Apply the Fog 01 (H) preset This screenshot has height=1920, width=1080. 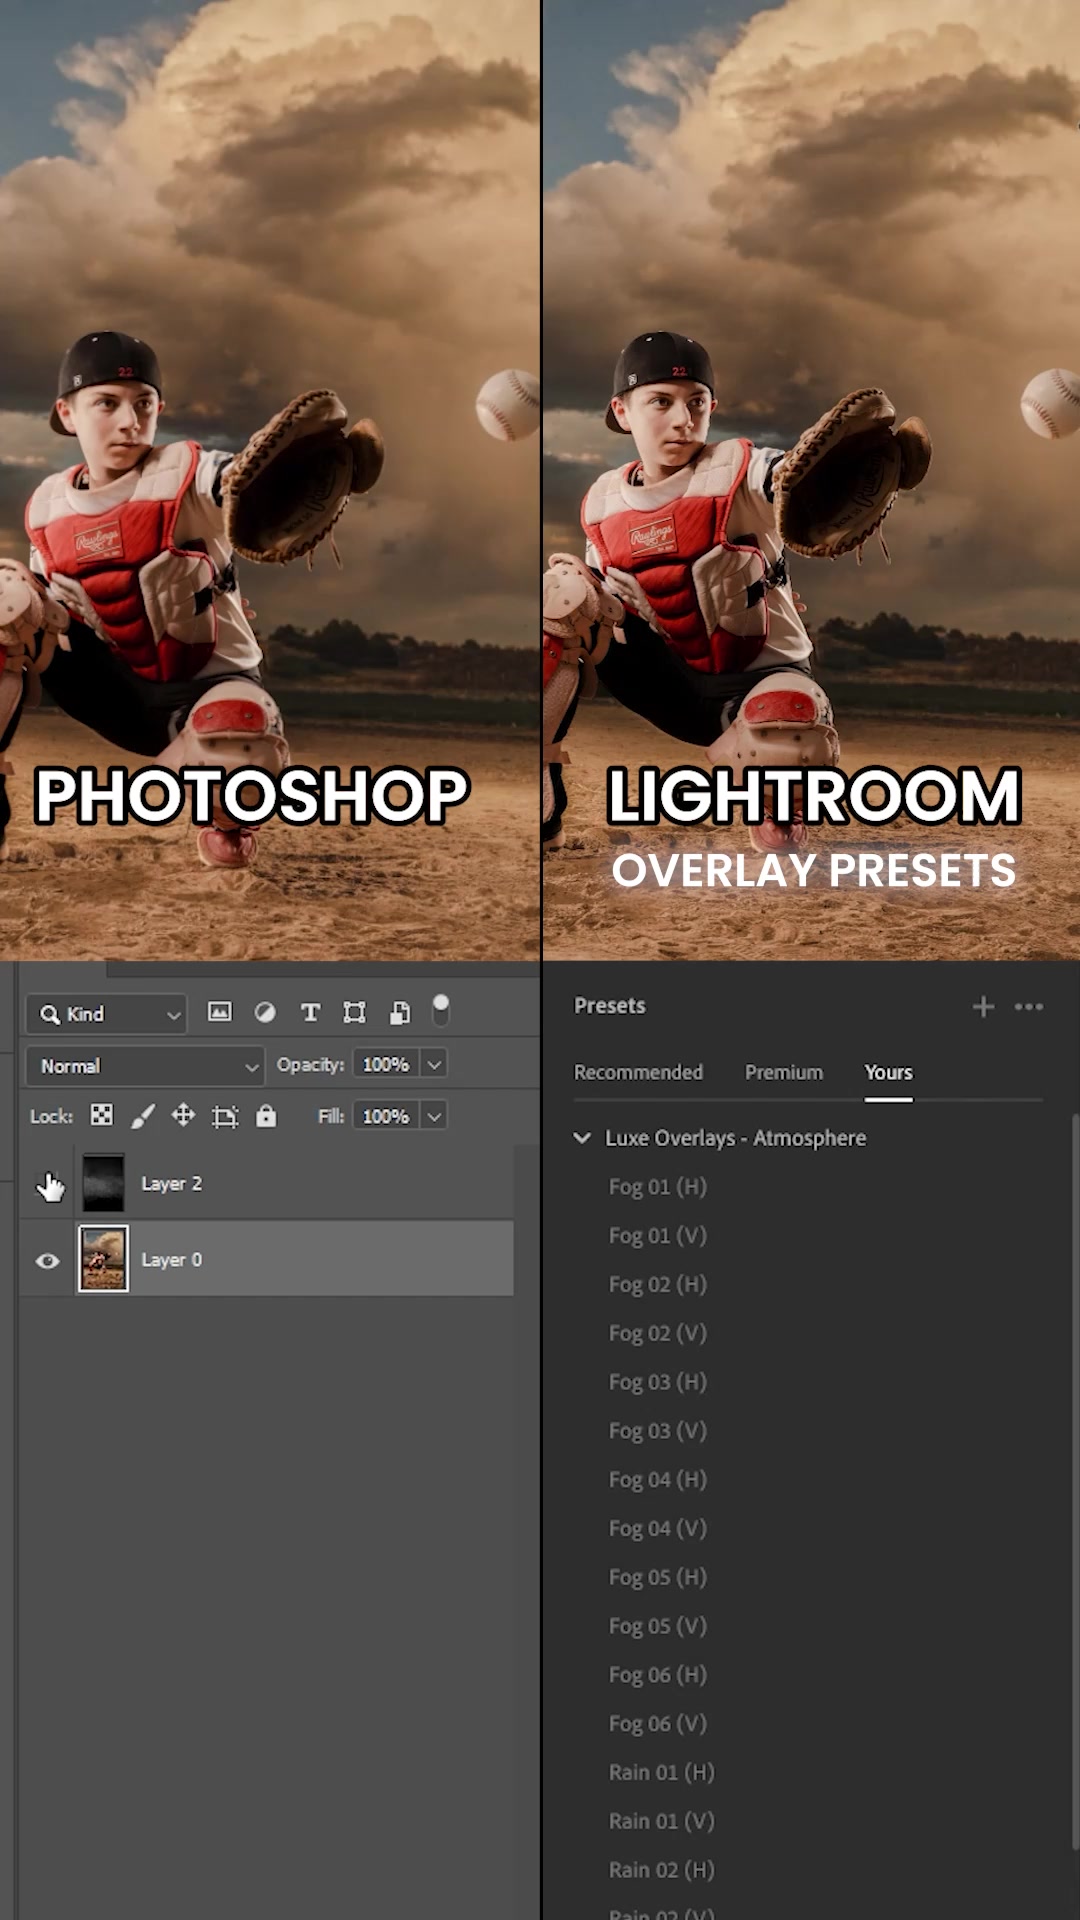point(658,1187)
